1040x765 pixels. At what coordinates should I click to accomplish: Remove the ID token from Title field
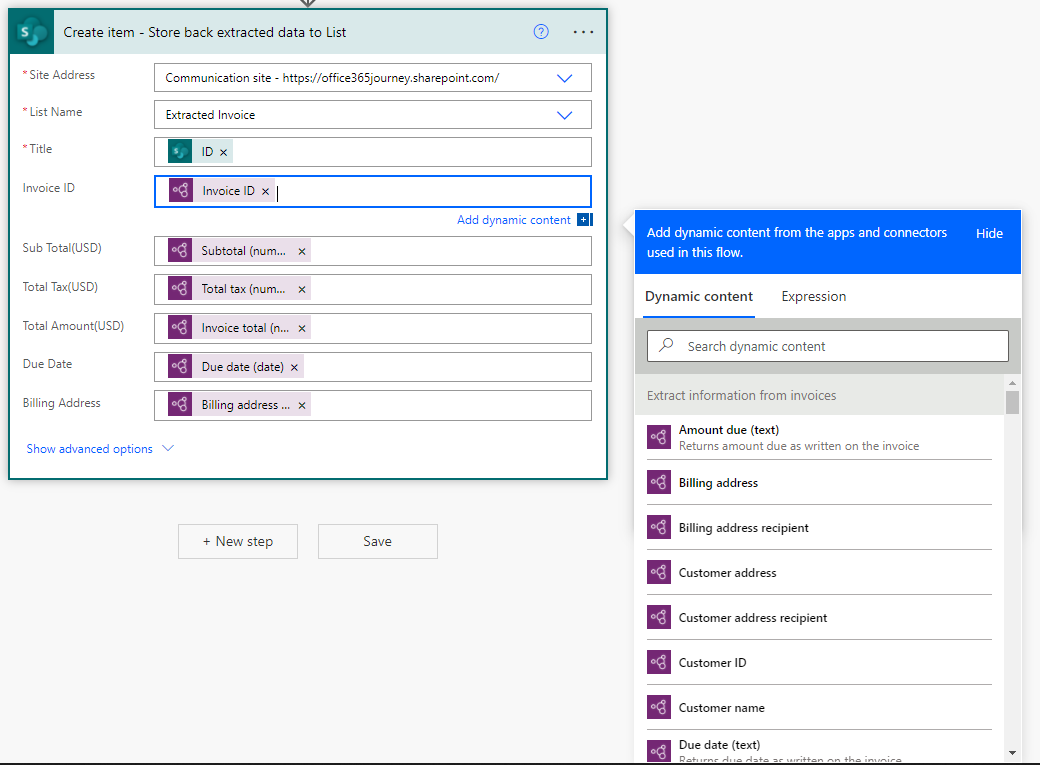tap(224, 153)
